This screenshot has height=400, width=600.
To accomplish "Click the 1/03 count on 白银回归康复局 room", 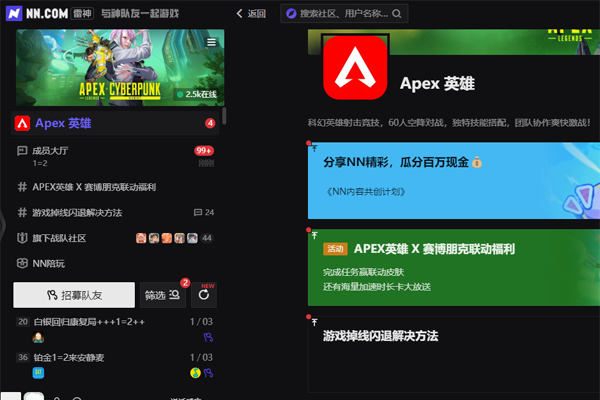I will (x=201, y=322).
